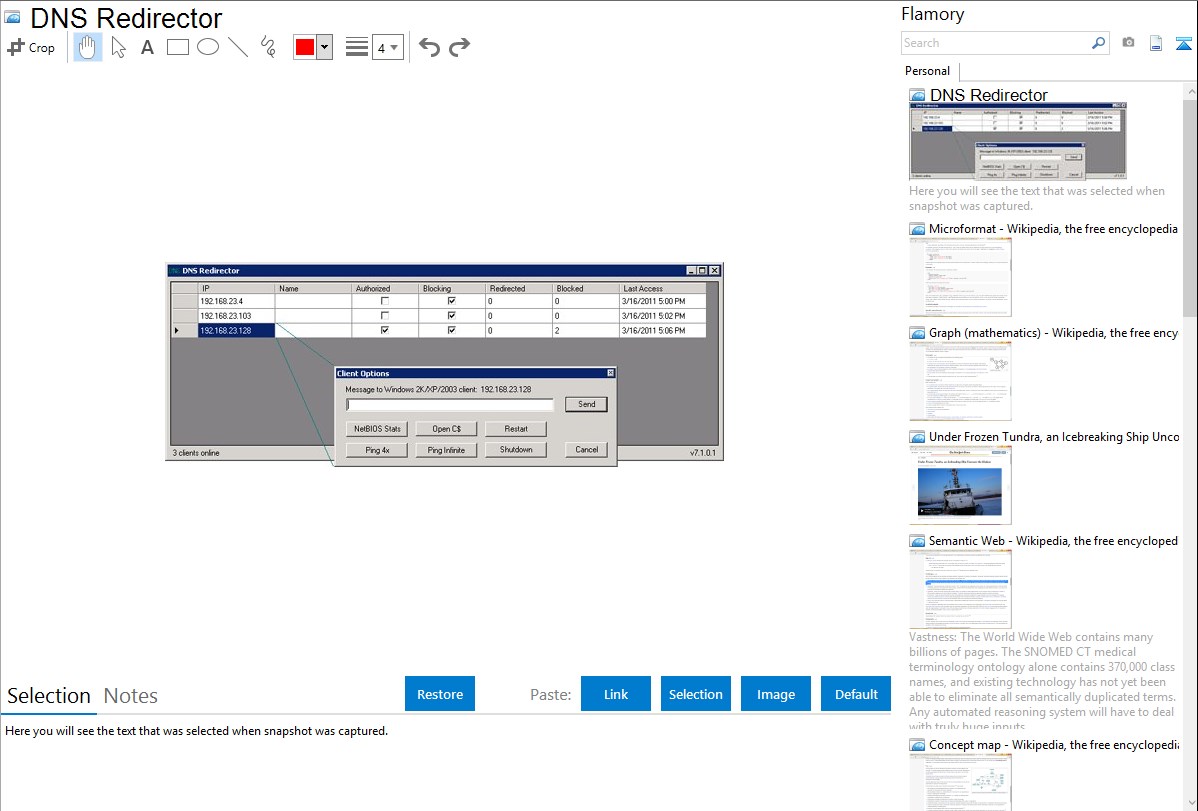This screenshot has height=811, width=1198.
Task: Click the line thickness icon
Action: coord(357,47)
